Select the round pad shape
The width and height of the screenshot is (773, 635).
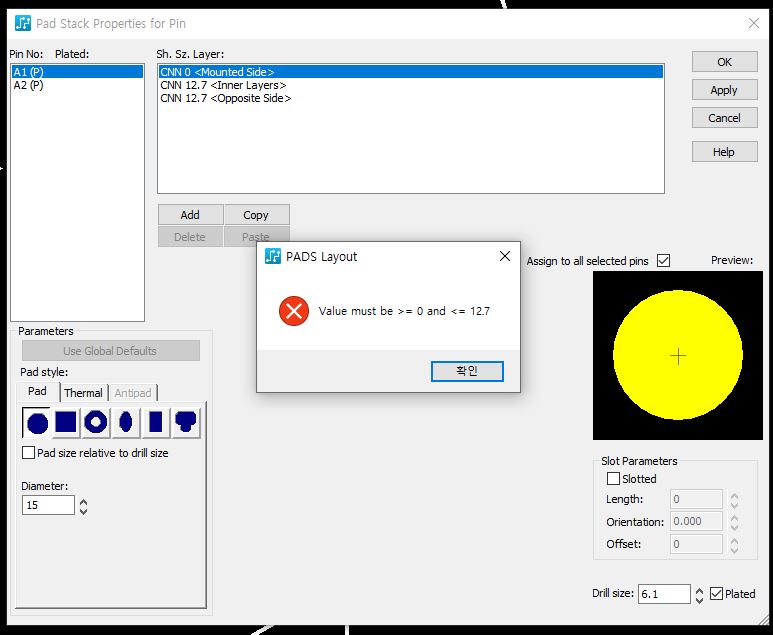(37, 423)
